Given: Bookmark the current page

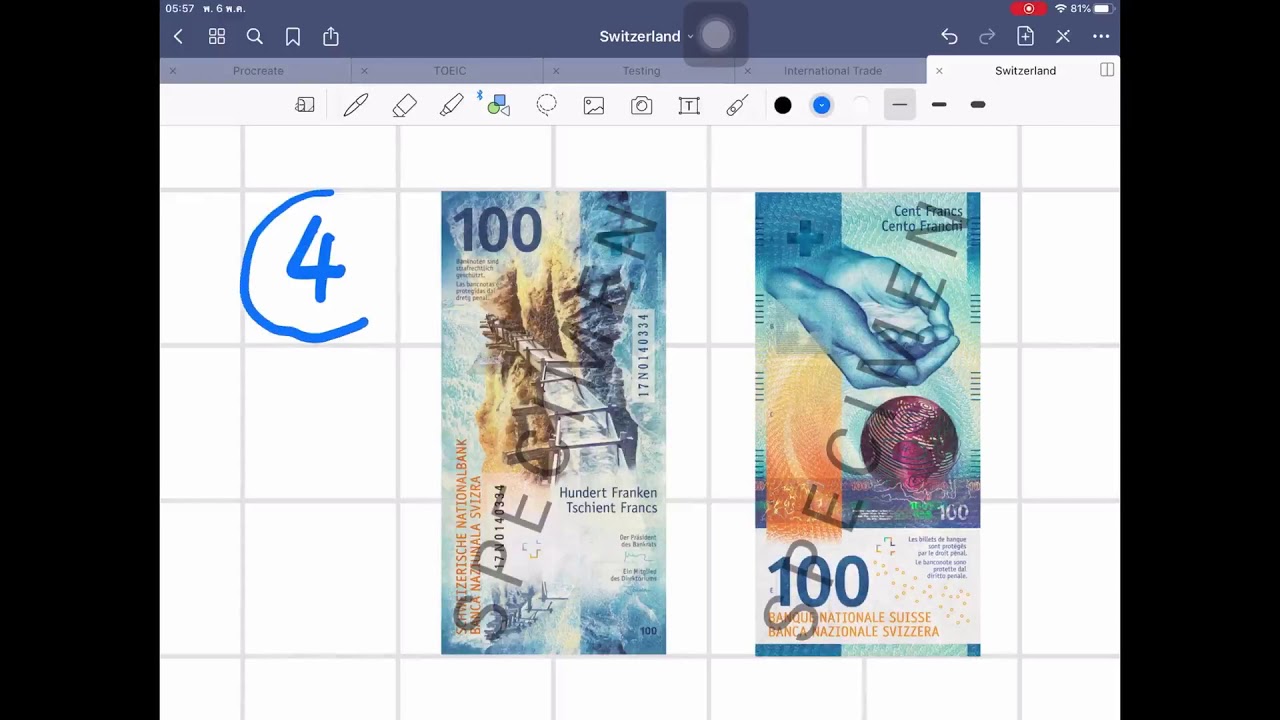Looking at the screenshot, I should 293,37.
